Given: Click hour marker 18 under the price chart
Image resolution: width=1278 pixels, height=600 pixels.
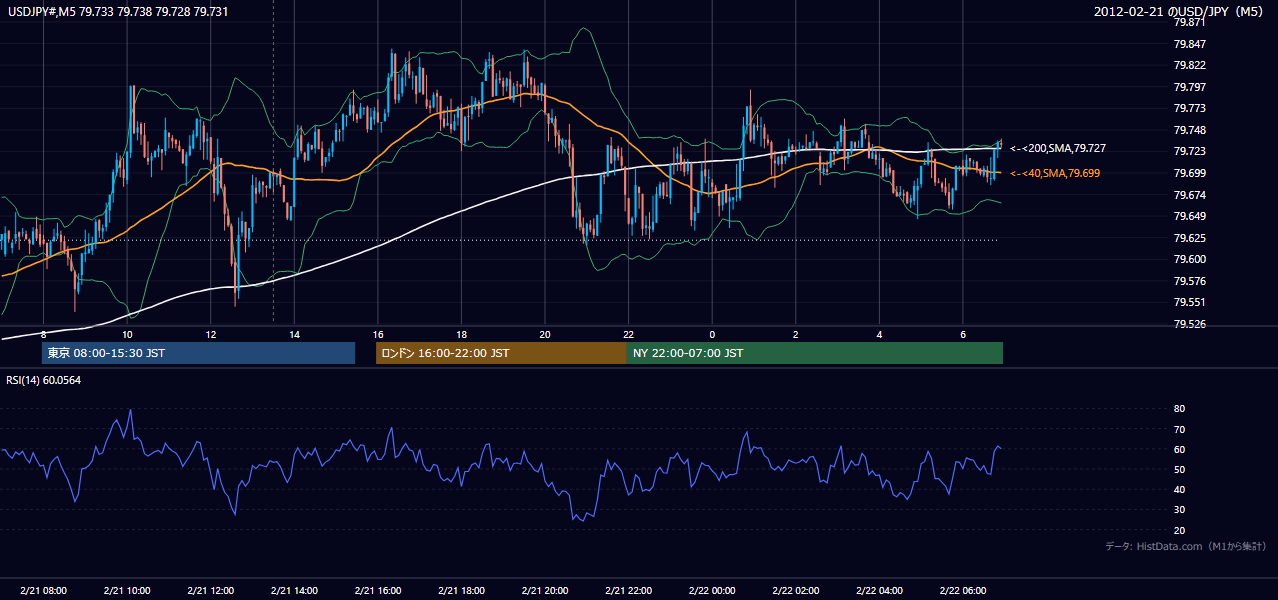Looking at the screenshot, I should coord(461,334).
